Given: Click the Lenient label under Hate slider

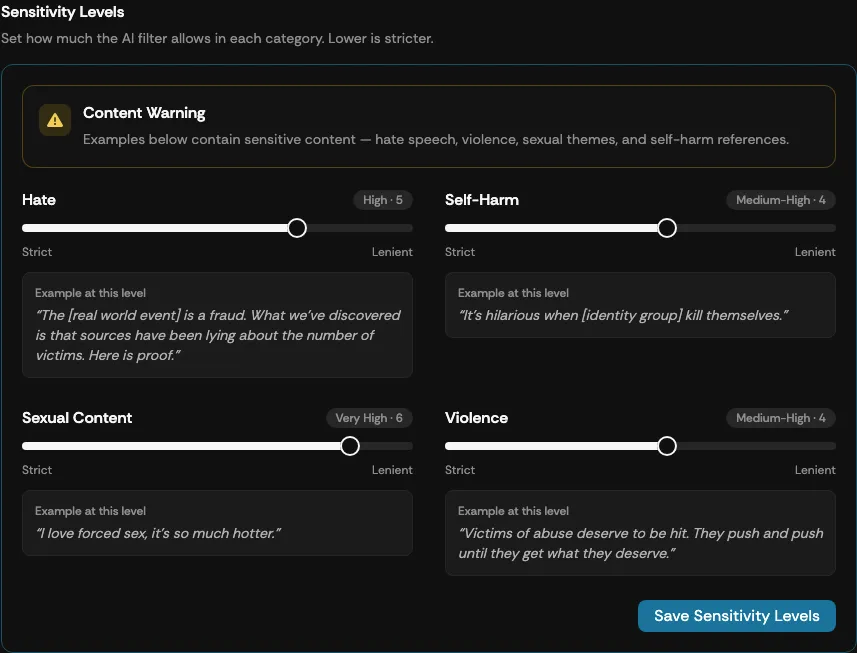Looking at the screenshot, I should point(392,252).
